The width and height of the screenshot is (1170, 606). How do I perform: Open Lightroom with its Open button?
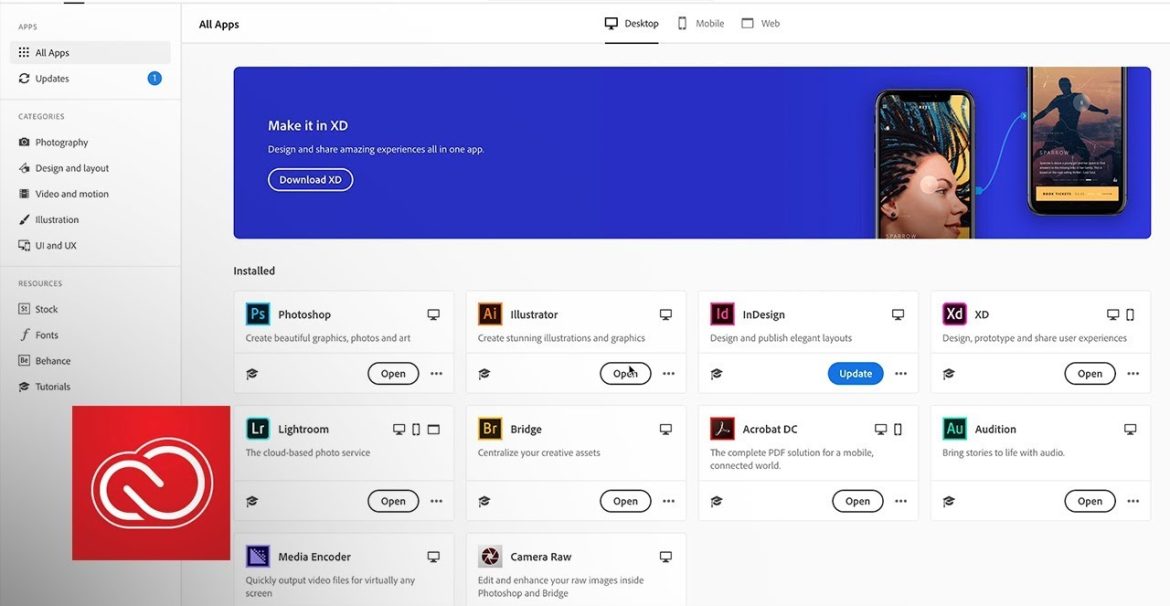(393, 502)
